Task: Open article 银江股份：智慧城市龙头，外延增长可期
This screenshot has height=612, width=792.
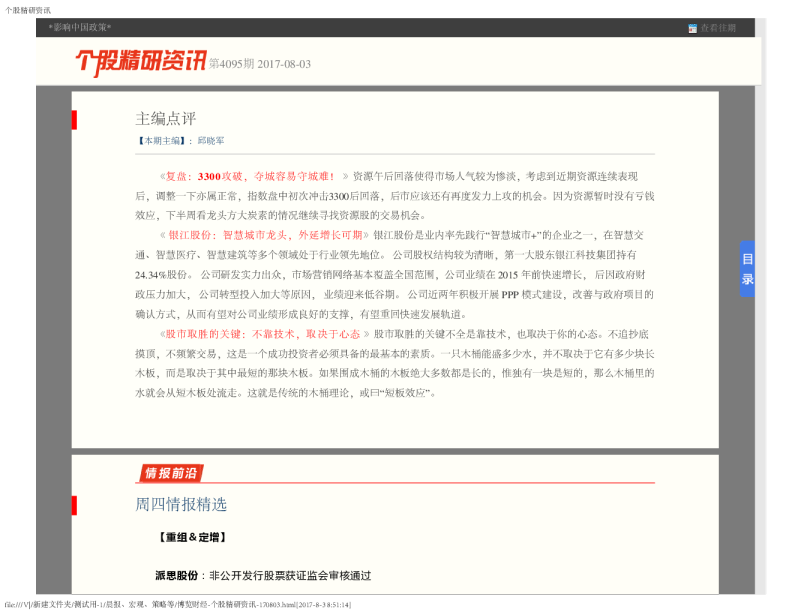Action: (x=265, y=235)
